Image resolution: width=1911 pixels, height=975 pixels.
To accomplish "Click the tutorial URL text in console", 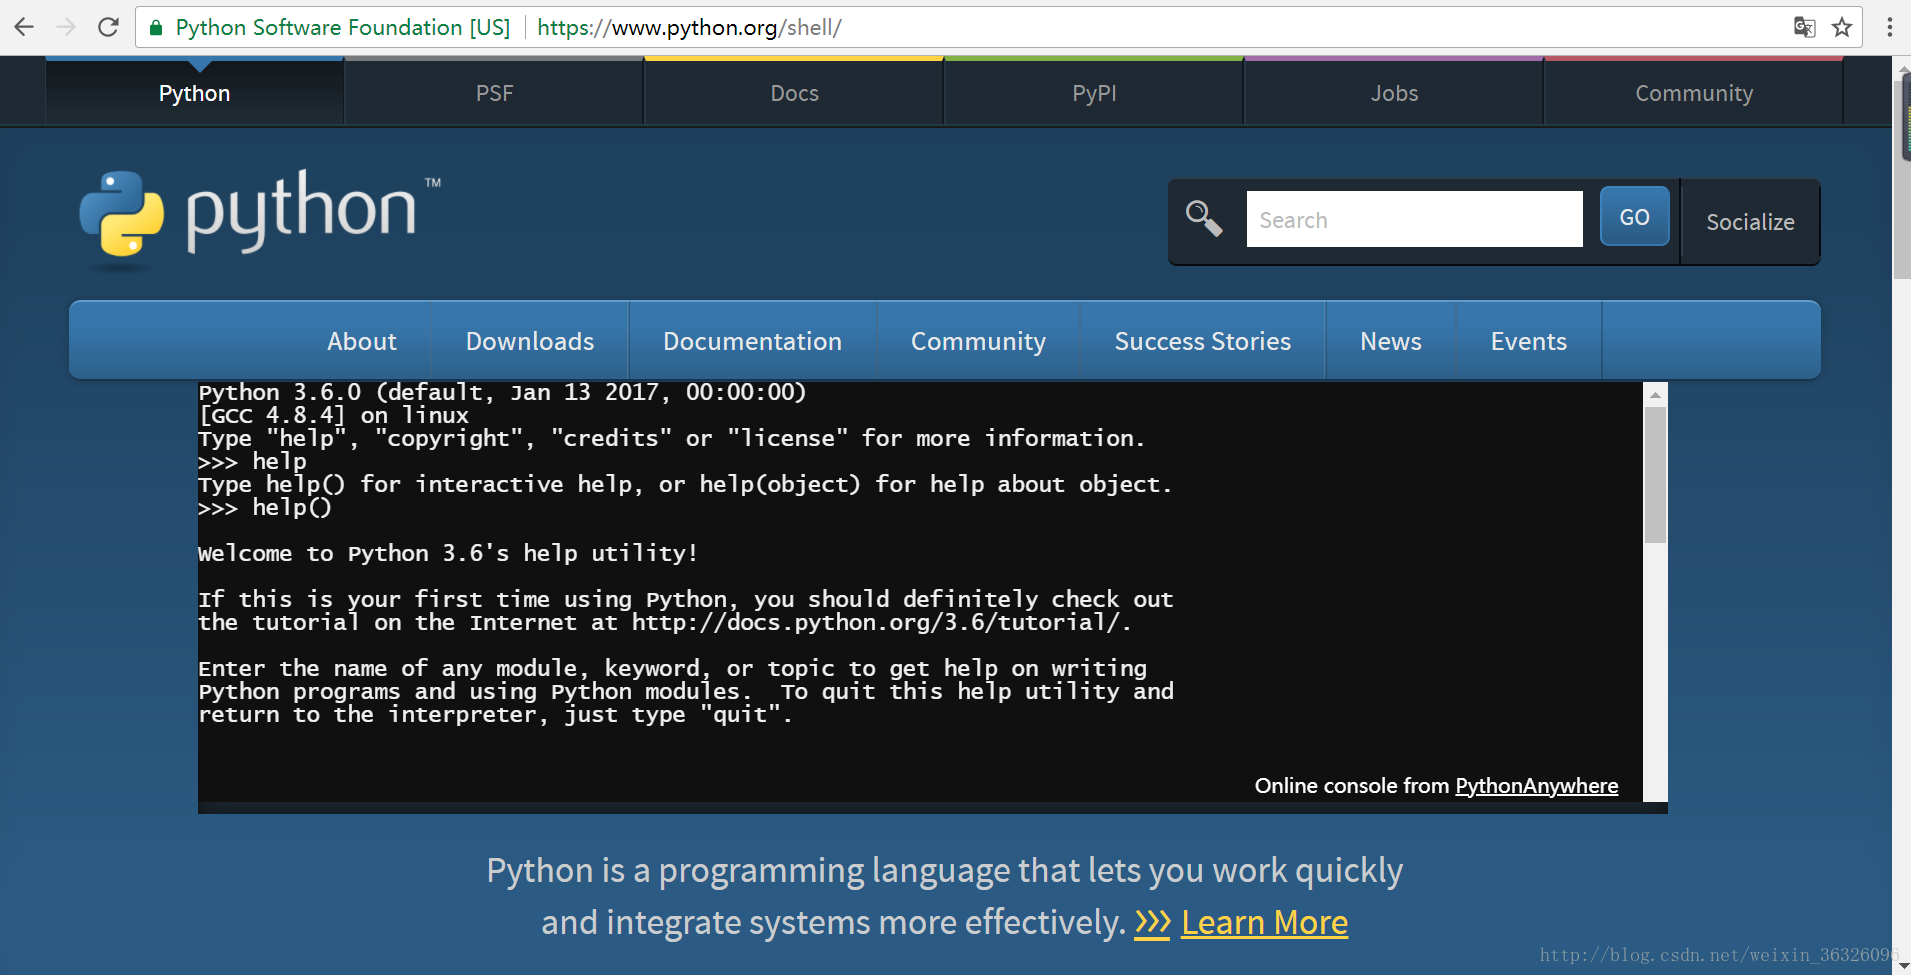I will [x=874, y=622].
